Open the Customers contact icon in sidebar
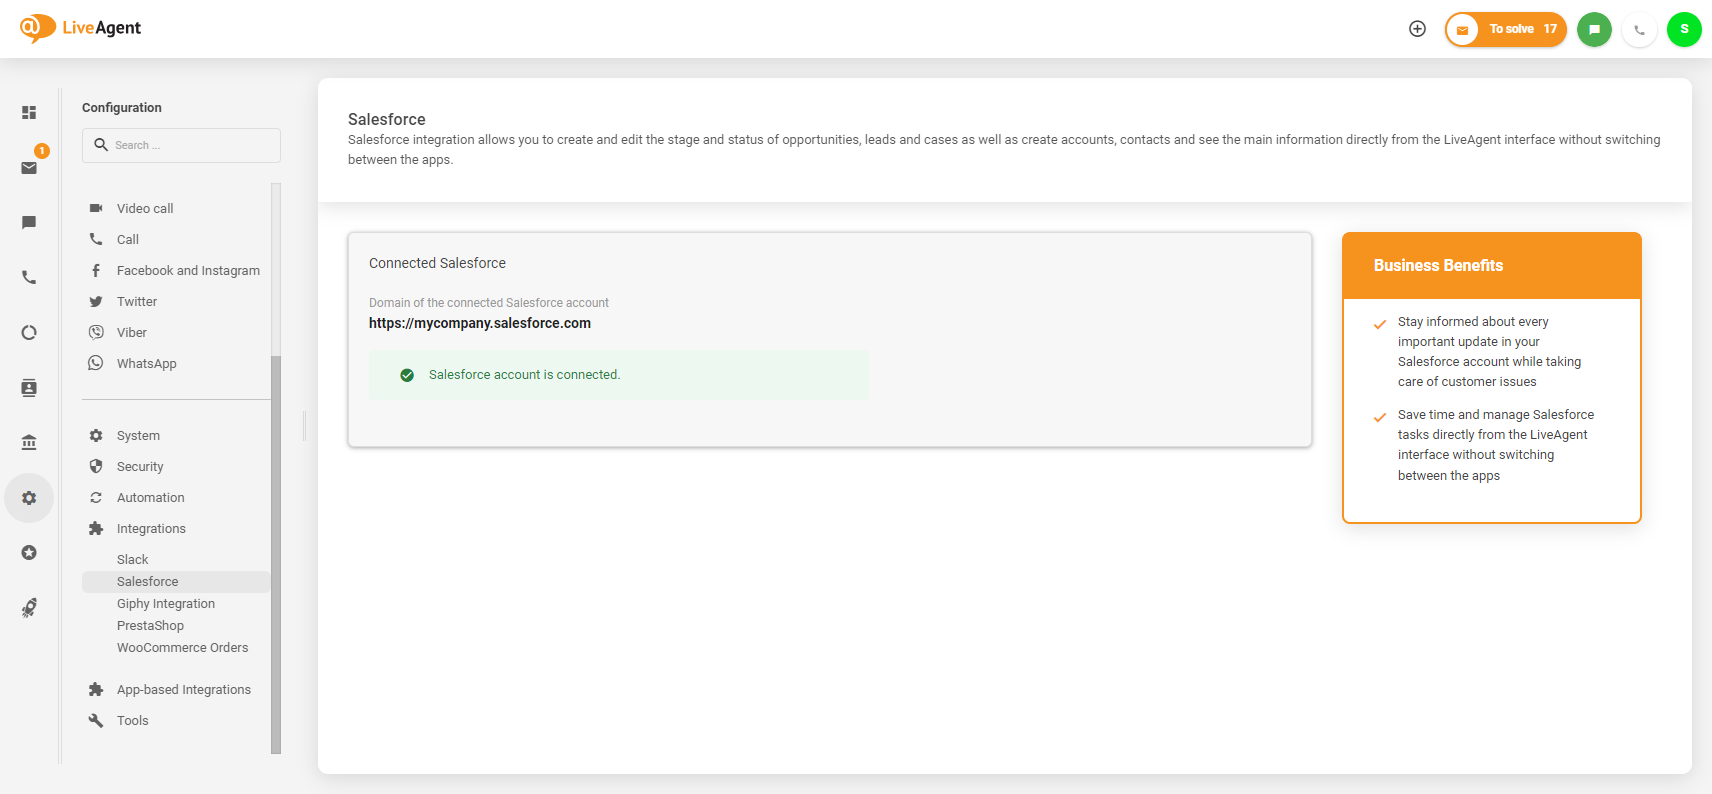 coord(29,388)
